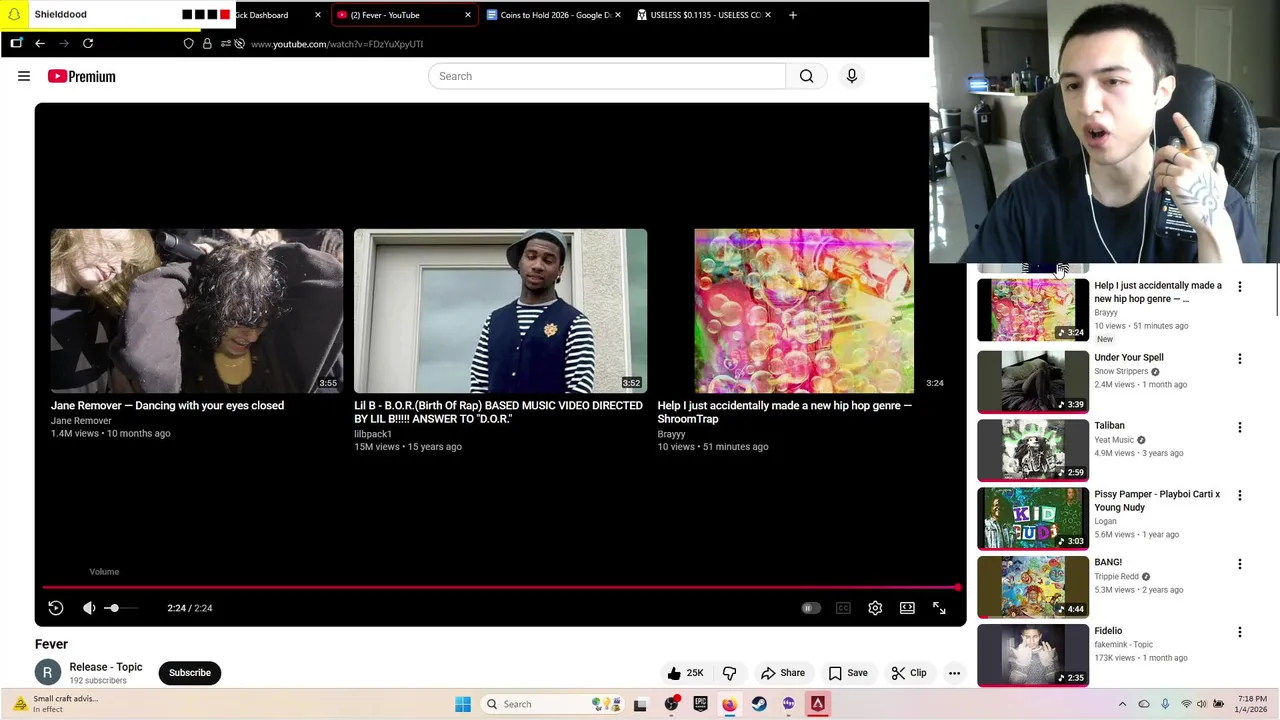Open options menu for BANG! video
1280x720 pixels.
coord(1240,564)
